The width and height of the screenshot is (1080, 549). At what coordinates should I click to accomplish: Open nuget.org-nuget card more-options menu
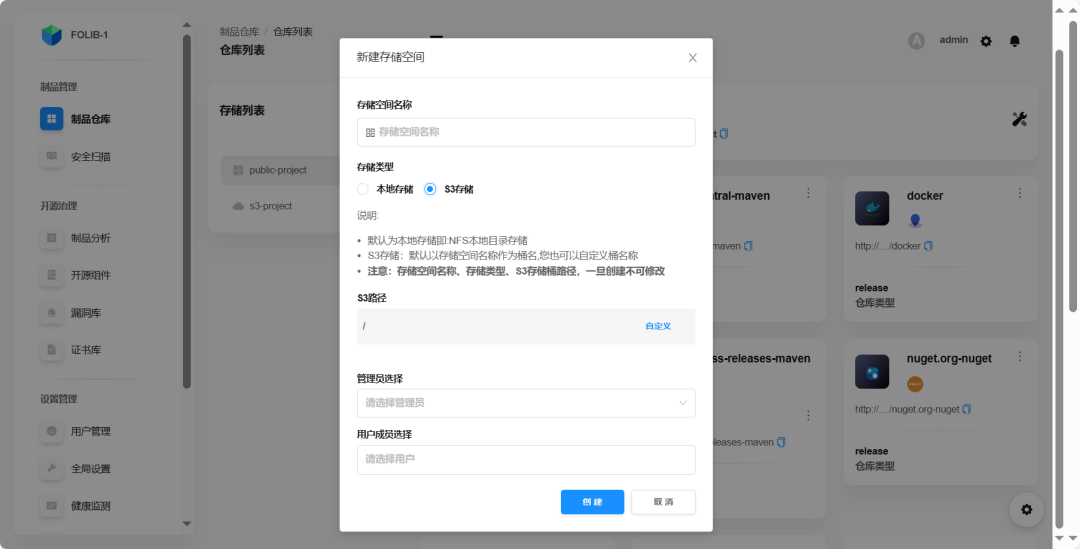(x=1020, y=357)
